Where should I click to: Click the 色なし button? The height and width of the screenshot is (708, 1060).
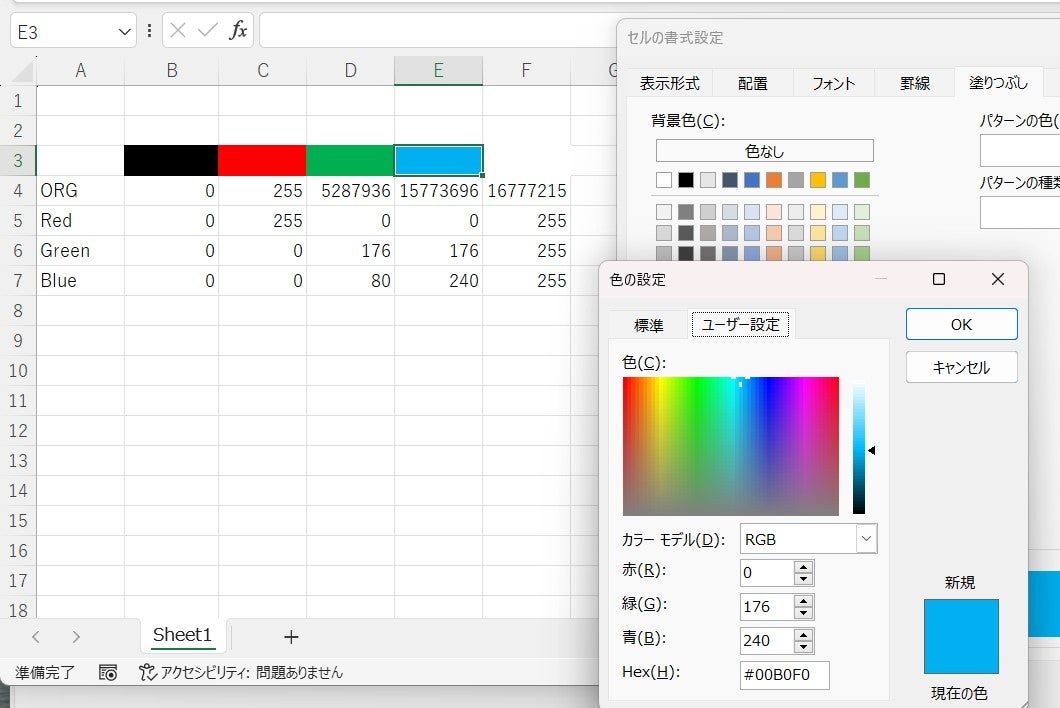point(765,151)
